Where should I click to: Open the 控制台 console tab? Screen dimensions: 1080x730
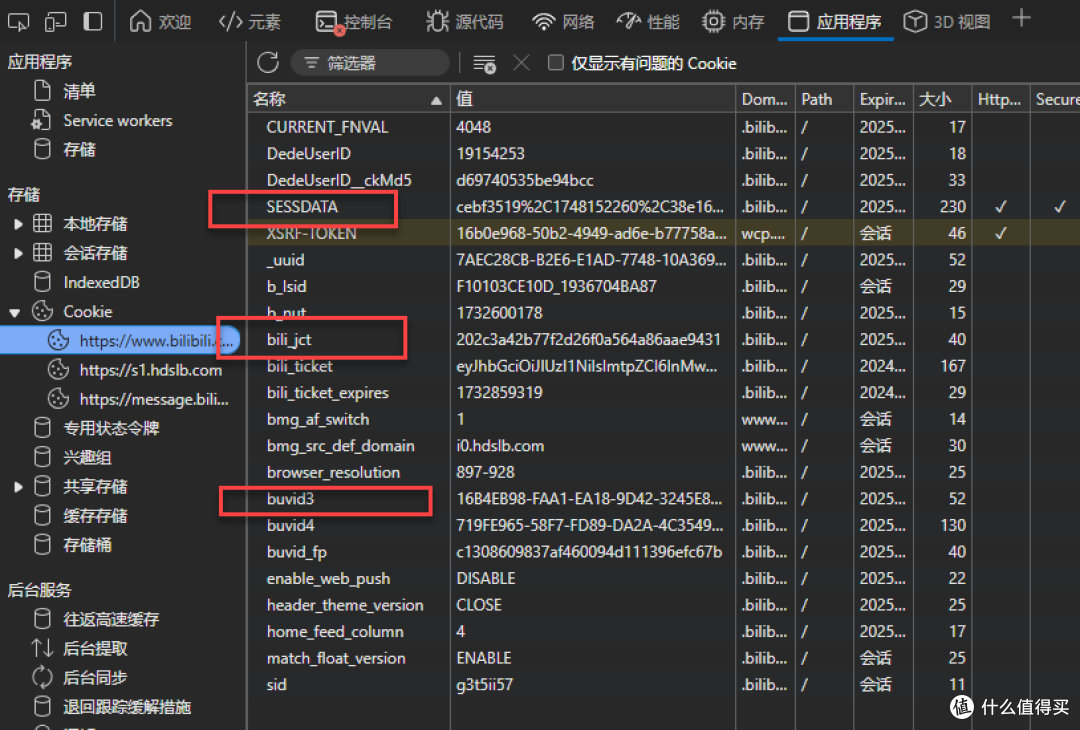coord(354,22)
